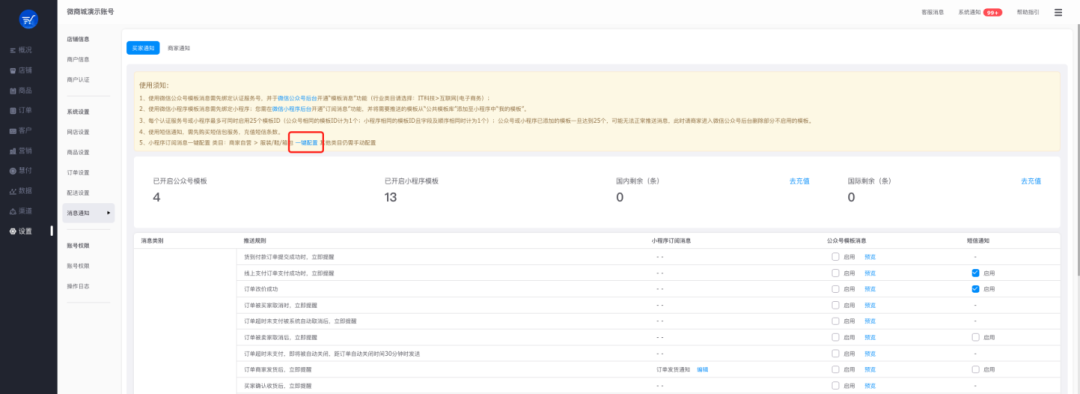Image resolution: width=1080 pixels, height=394 pixels.
Task: Open 系统通知 with the 99+ badge
Action: [980, 12]
